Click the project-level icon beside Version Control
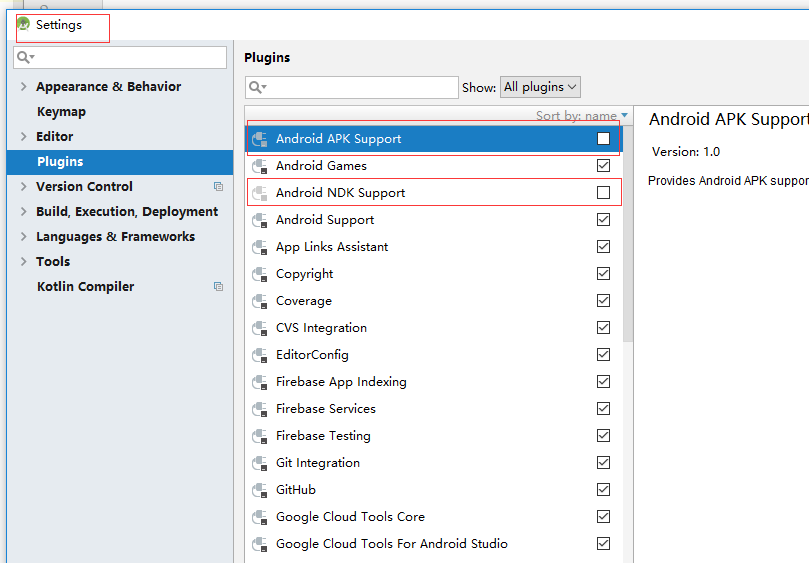809x563 pixels. coord(218,187)
